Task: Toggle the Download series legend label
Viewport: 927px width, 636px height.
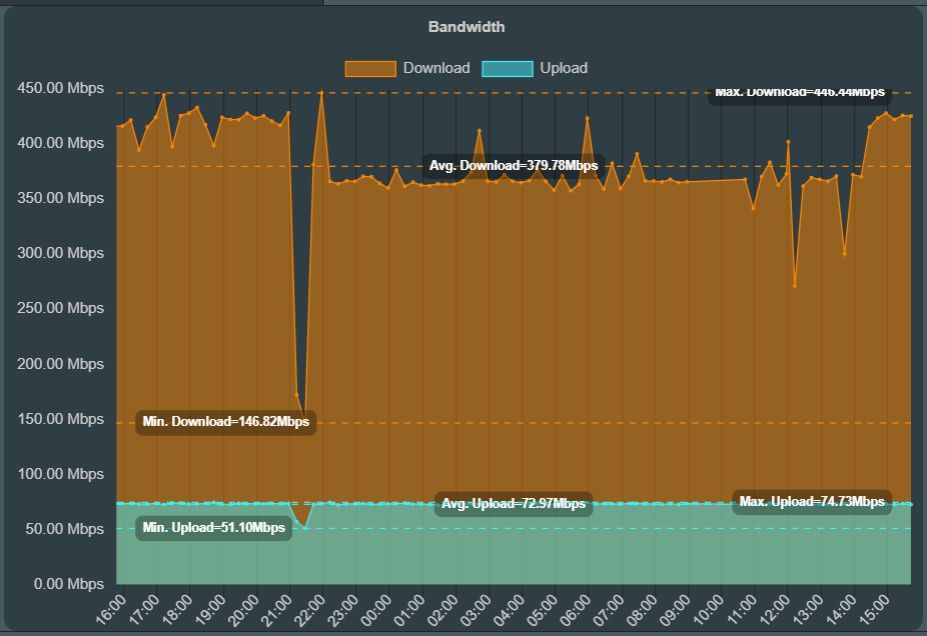Action: pos(436,68)
